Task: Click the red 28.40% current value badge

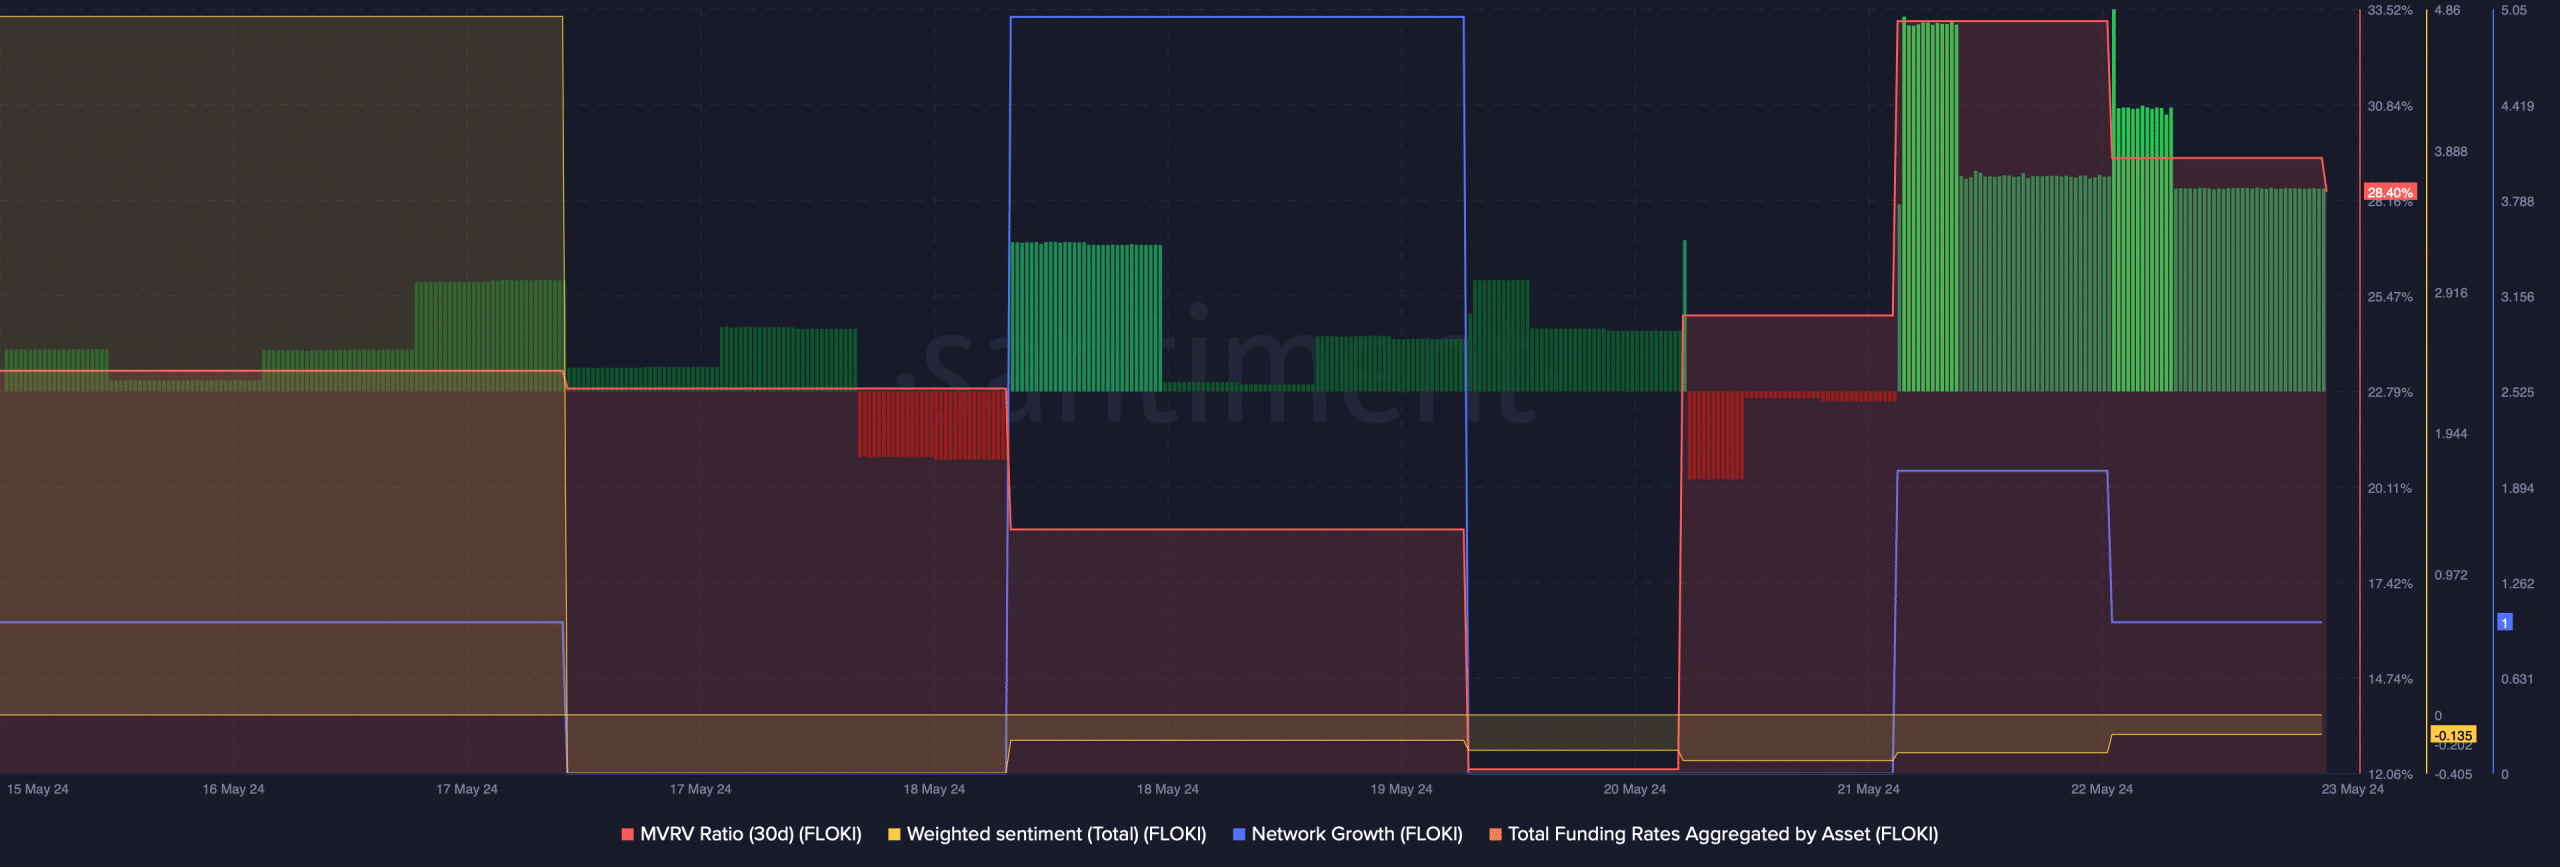Action: [x=2390, y=192]
